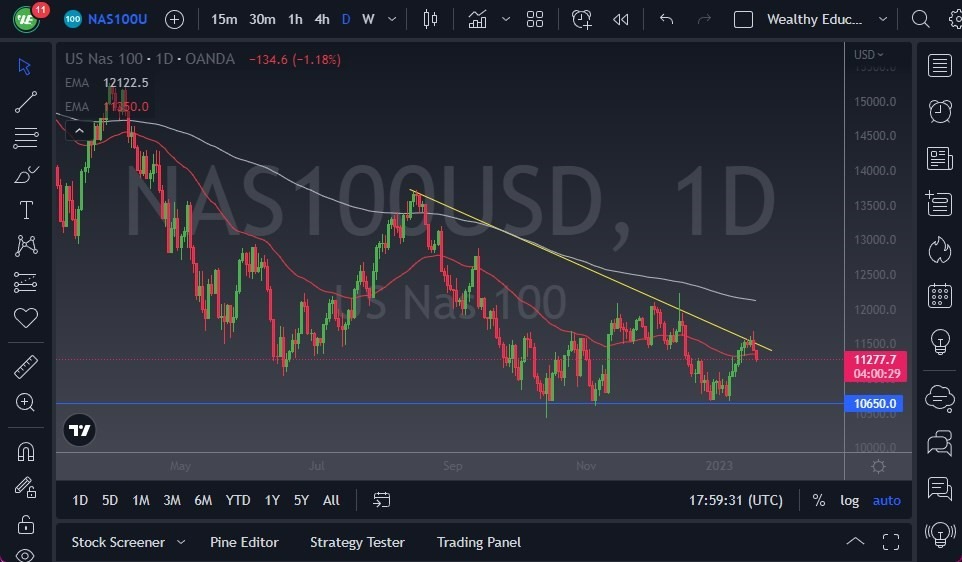Open the ideas stream panel
Screen dimensions: 962x562
pos(939,488)
